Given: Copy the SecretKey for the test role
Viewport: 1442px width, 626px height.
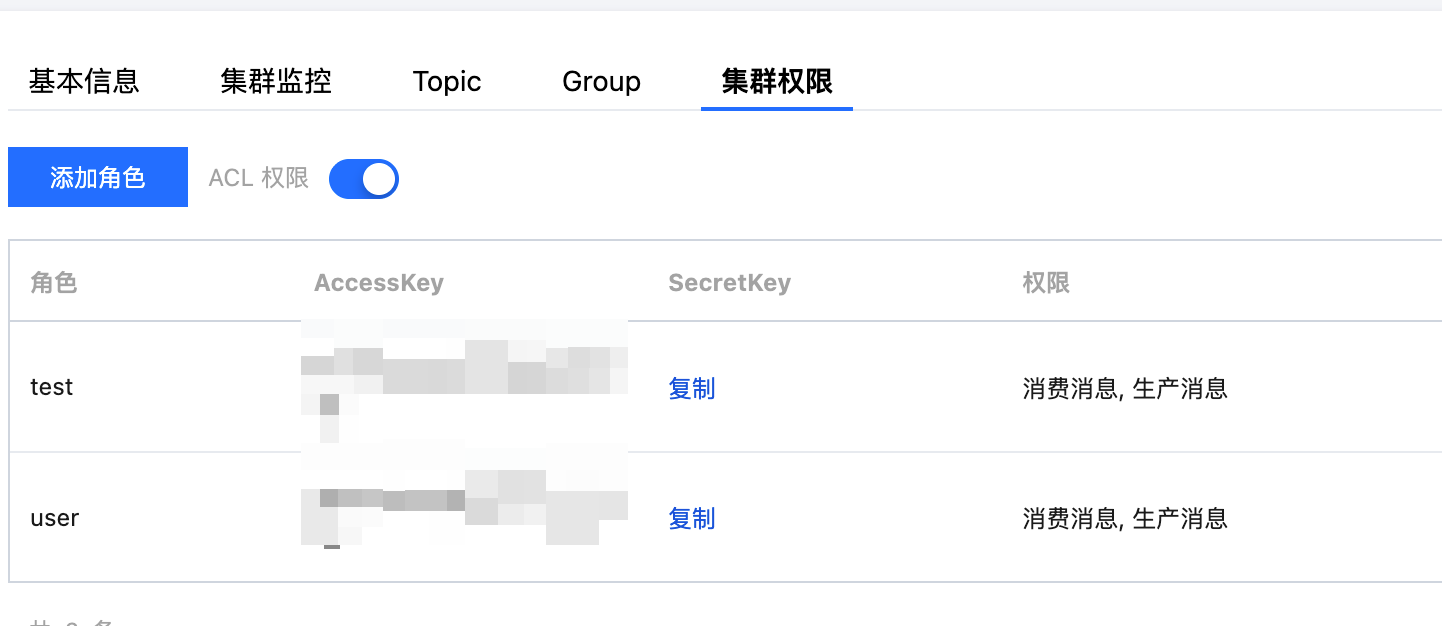Looking at the screenshot, I should tap(692, 388).
